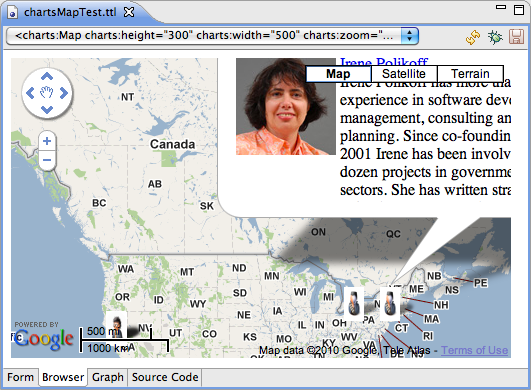
Task: Select the Map view type
Action: point(338,74)
